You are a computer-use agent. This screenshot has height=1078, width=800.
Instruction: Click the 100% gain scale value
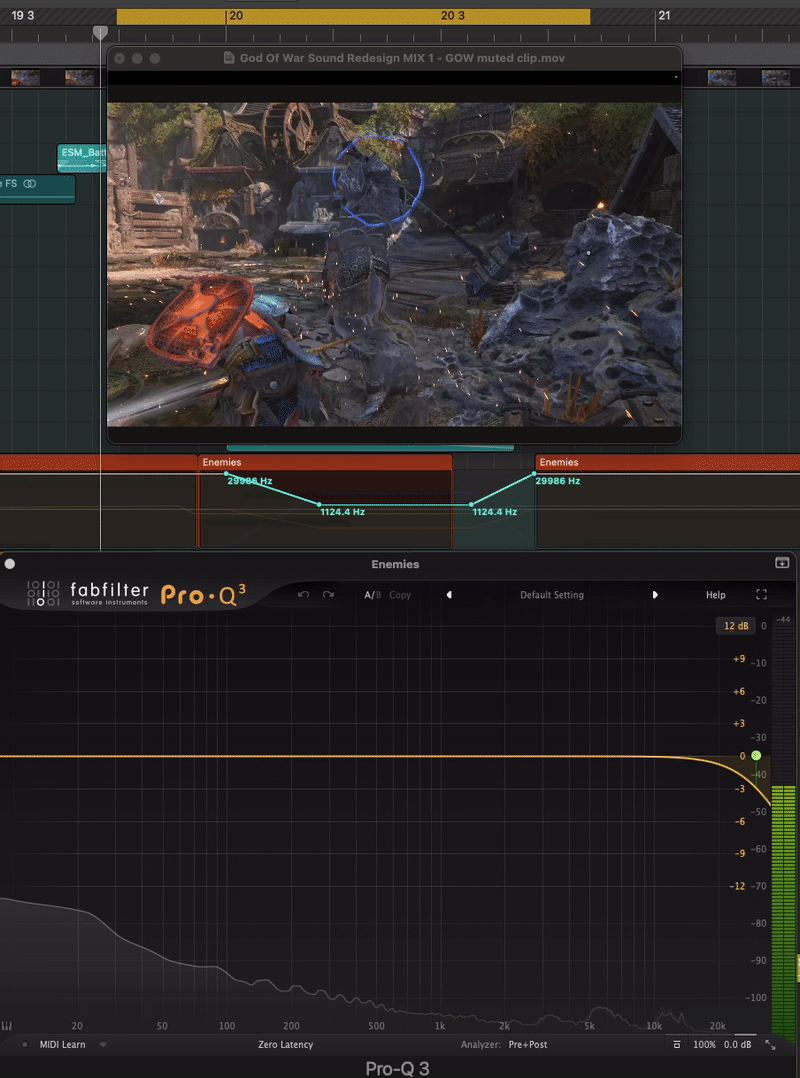coord(704,1045)
